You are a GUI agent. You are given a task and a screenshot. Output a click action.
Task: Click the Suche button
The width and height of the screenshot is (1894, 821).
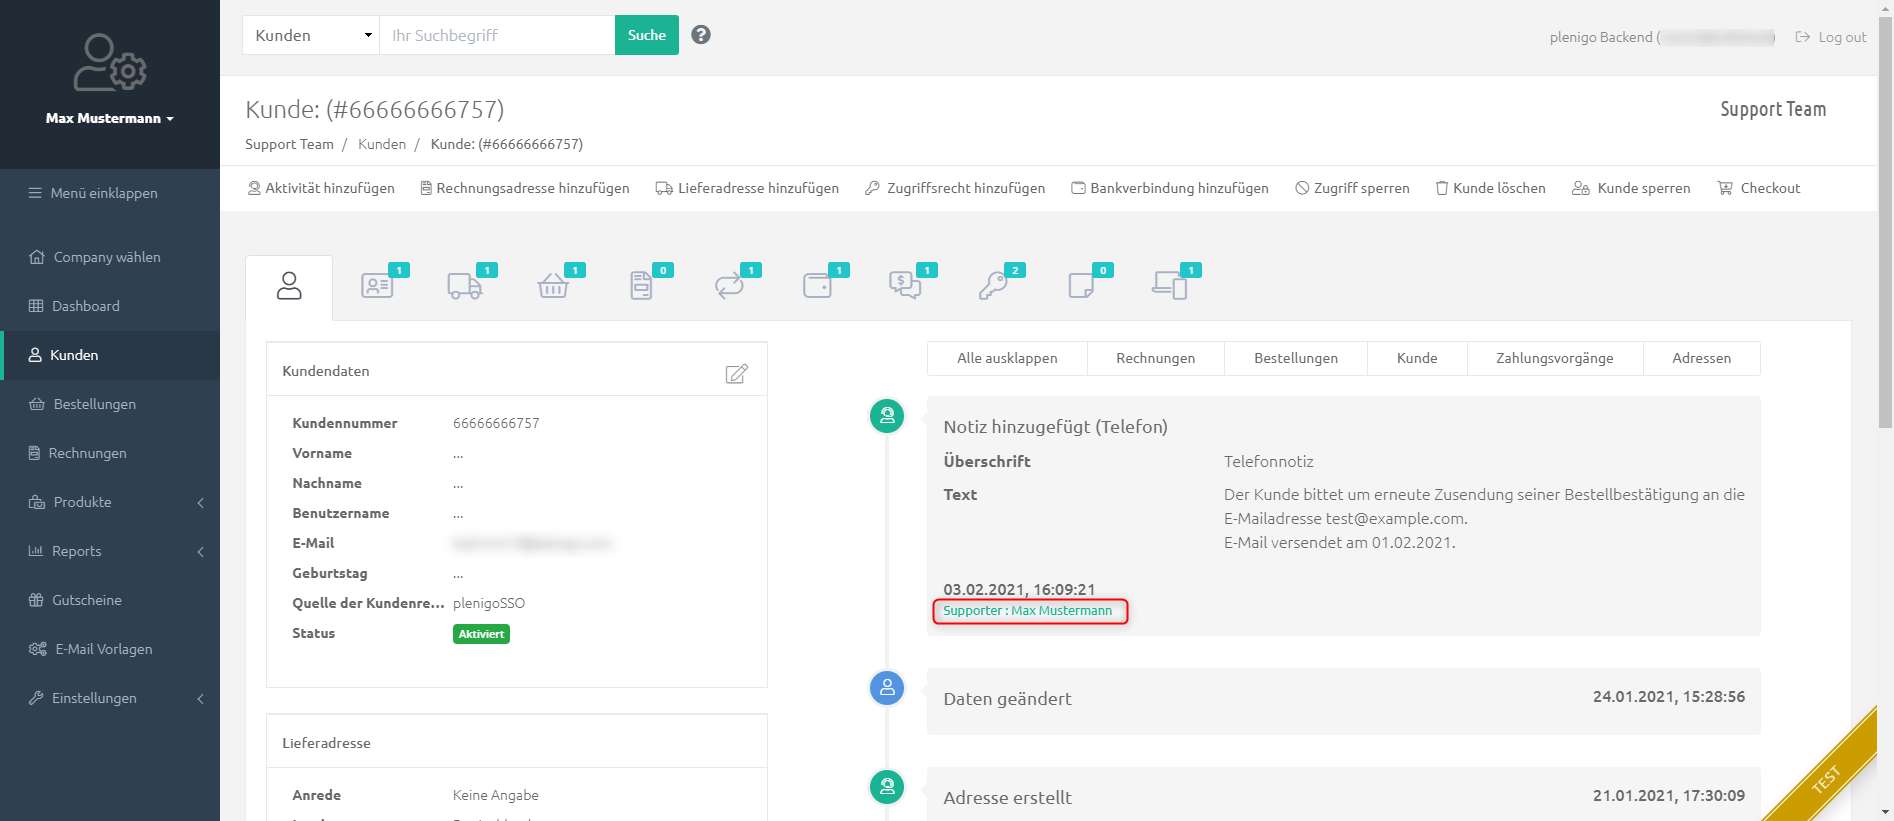[x=647, y=35]
